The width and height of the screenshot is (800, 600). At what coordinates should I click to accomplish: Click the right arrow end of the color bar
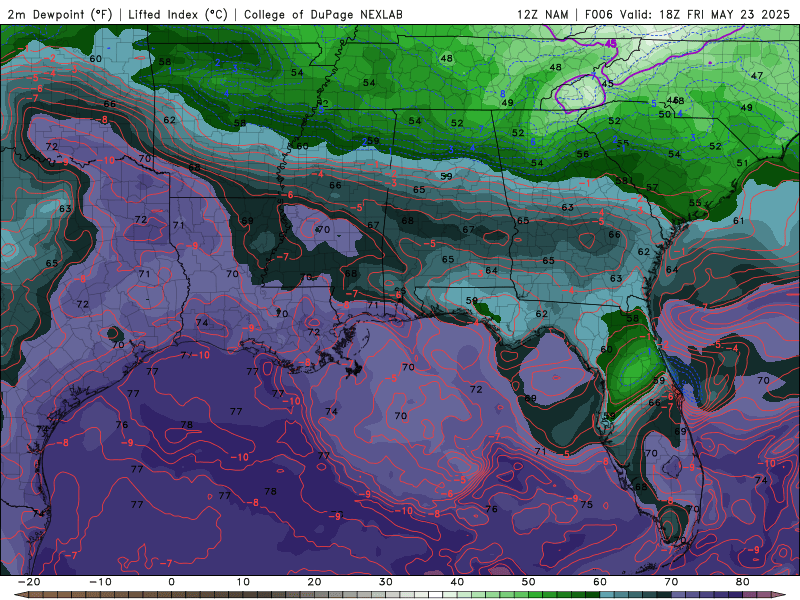(x=779, y=595)
